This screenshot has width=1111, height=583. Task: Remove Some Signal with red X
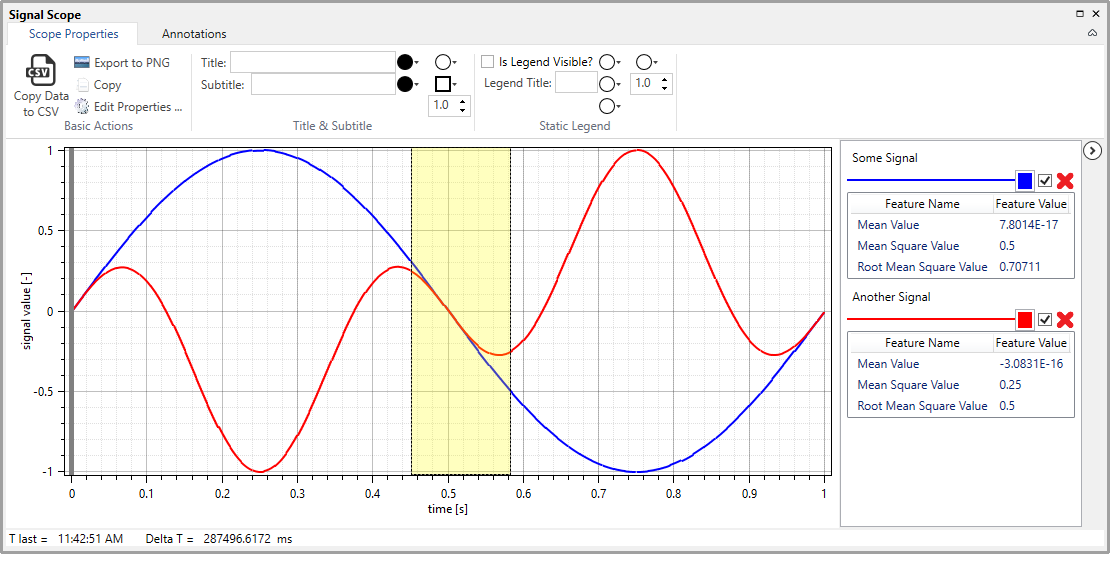point(1065,181)
